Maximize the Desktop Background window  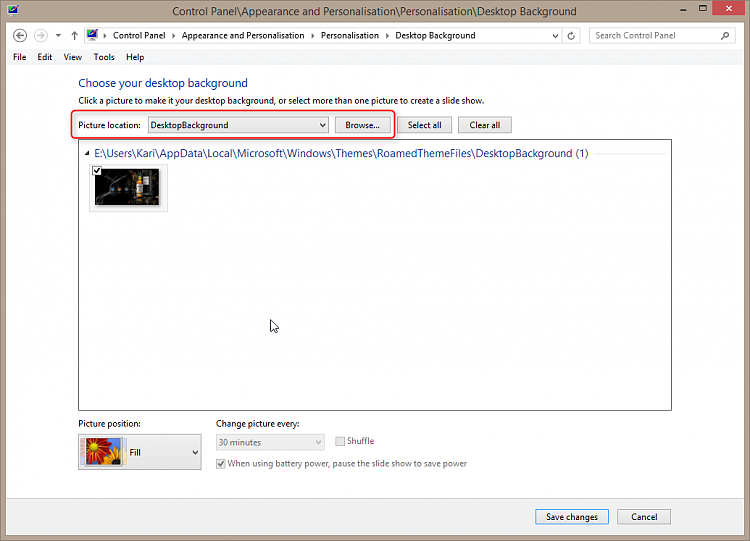tap(703, 9)
